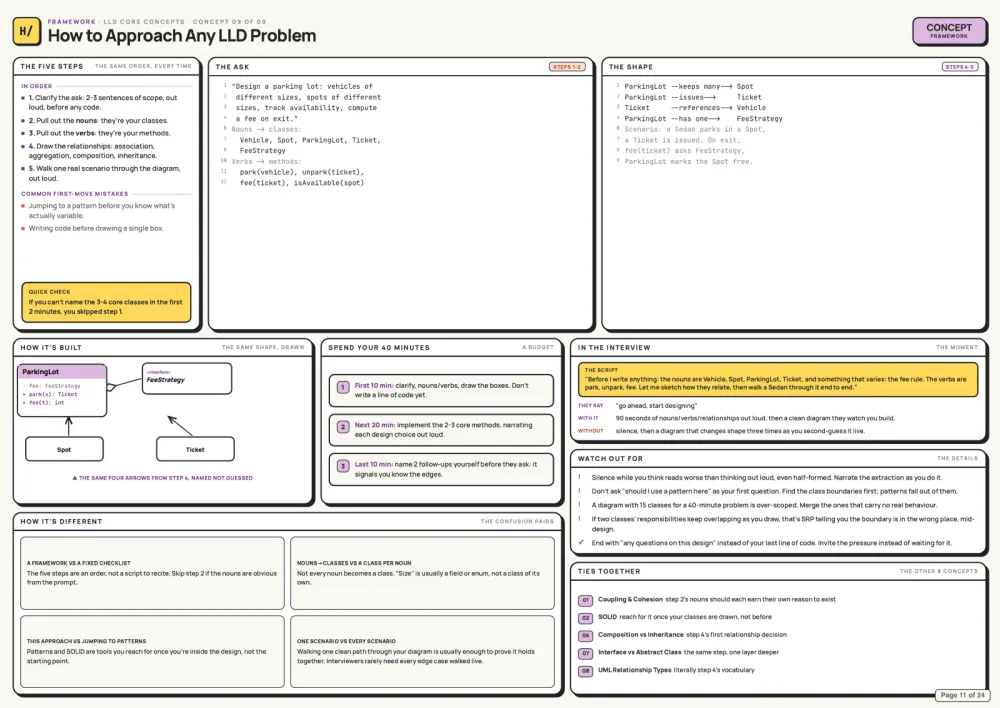Click 'UML Relationship Types' text

click(x=635, y=670)
